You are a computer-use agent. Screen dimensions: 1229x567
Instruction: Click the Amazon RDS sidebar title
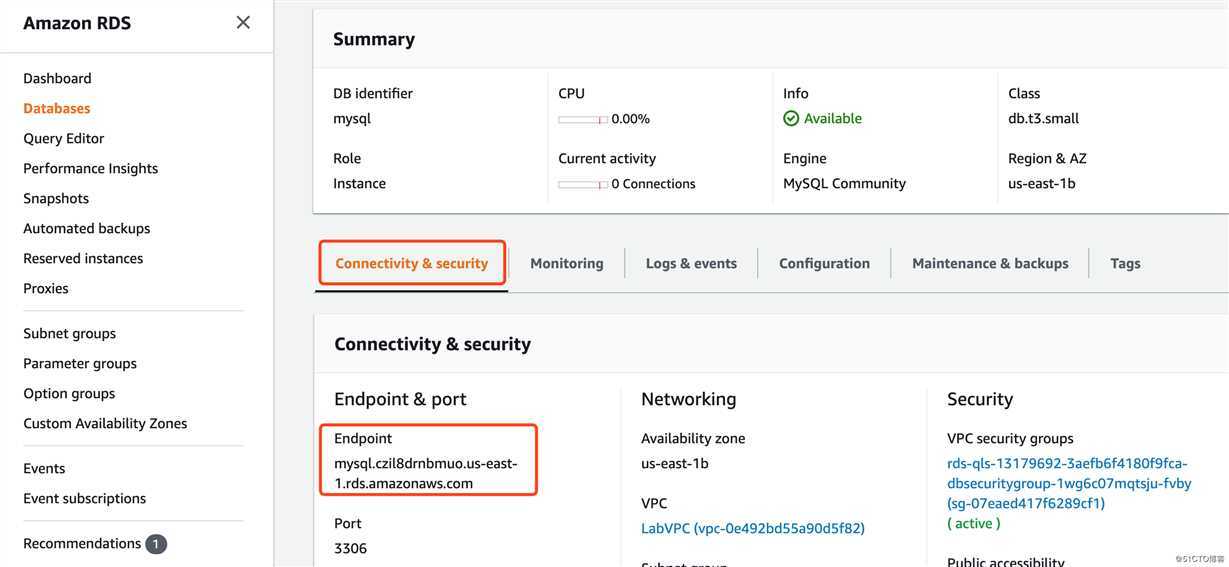coord(77,23)
